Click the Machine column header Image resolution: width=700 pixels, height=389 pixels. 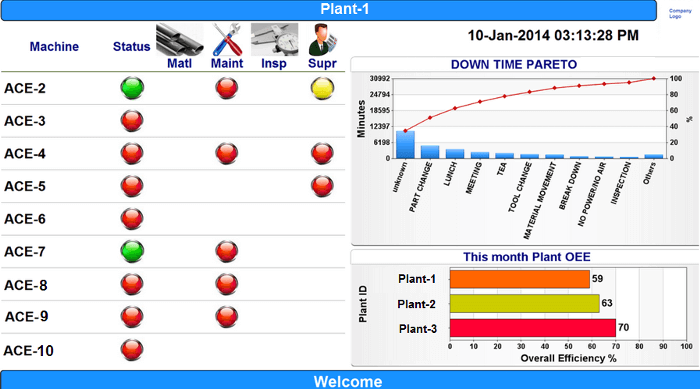(54, 46)
